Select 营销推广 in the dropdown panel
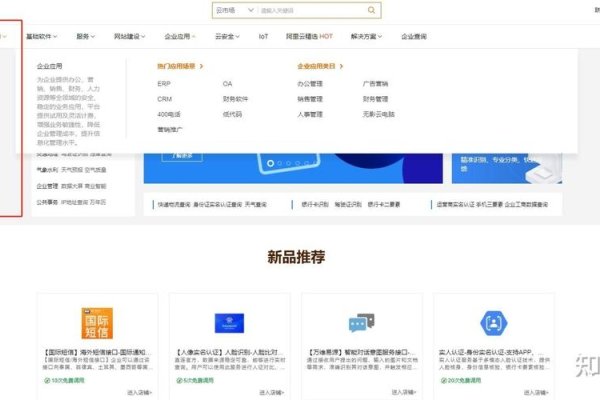 [x=170, y=129]
